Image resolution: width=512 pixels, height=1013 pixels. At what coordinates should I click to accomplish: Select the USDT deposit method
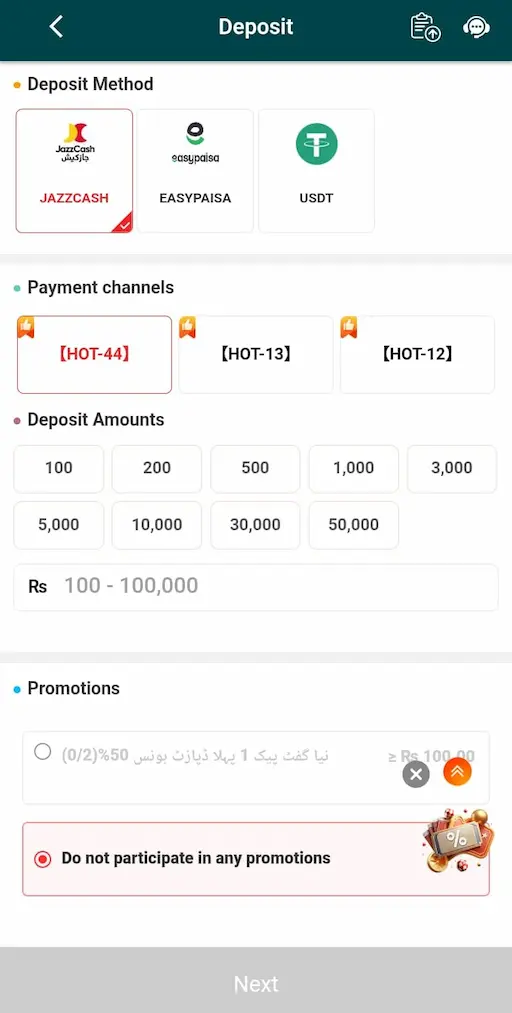tap(316, 171)
